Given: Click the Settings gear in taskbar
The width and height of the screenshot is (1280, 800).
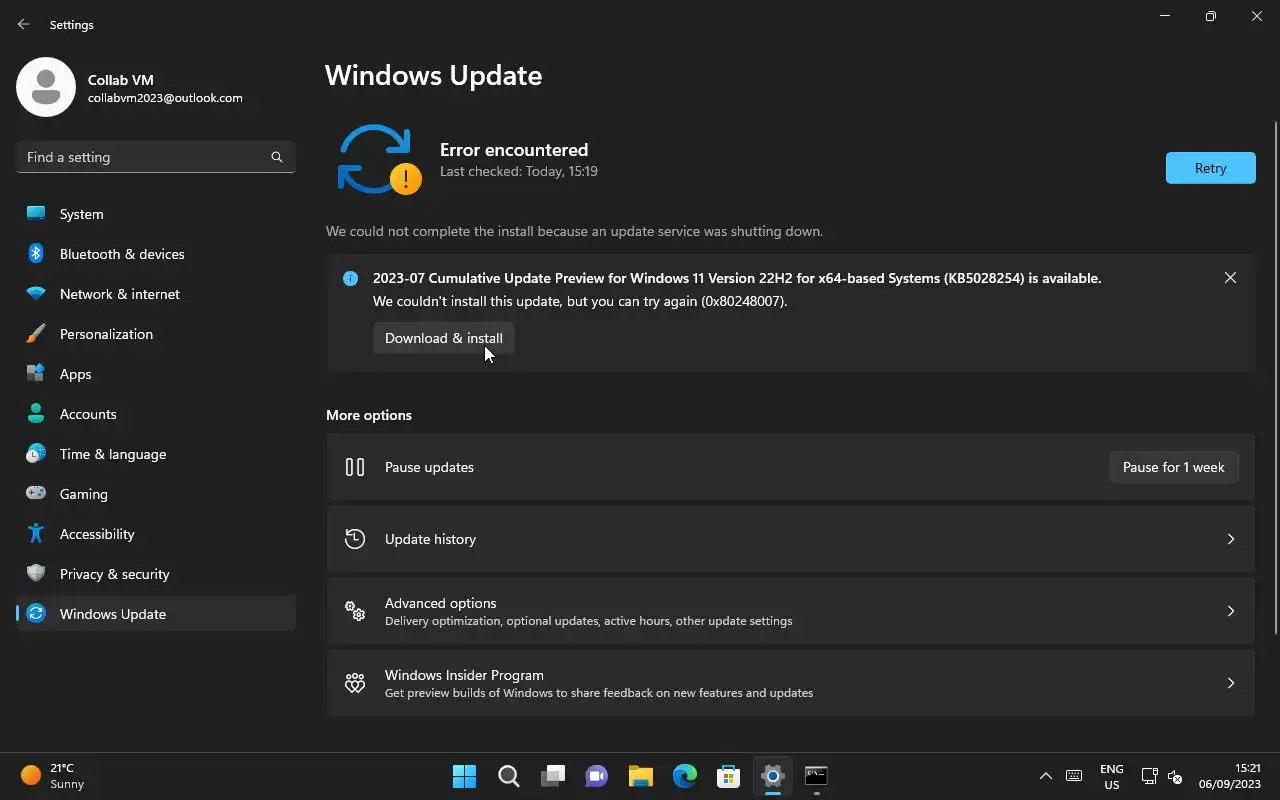Looking at the screenshot, I should 773,776.
